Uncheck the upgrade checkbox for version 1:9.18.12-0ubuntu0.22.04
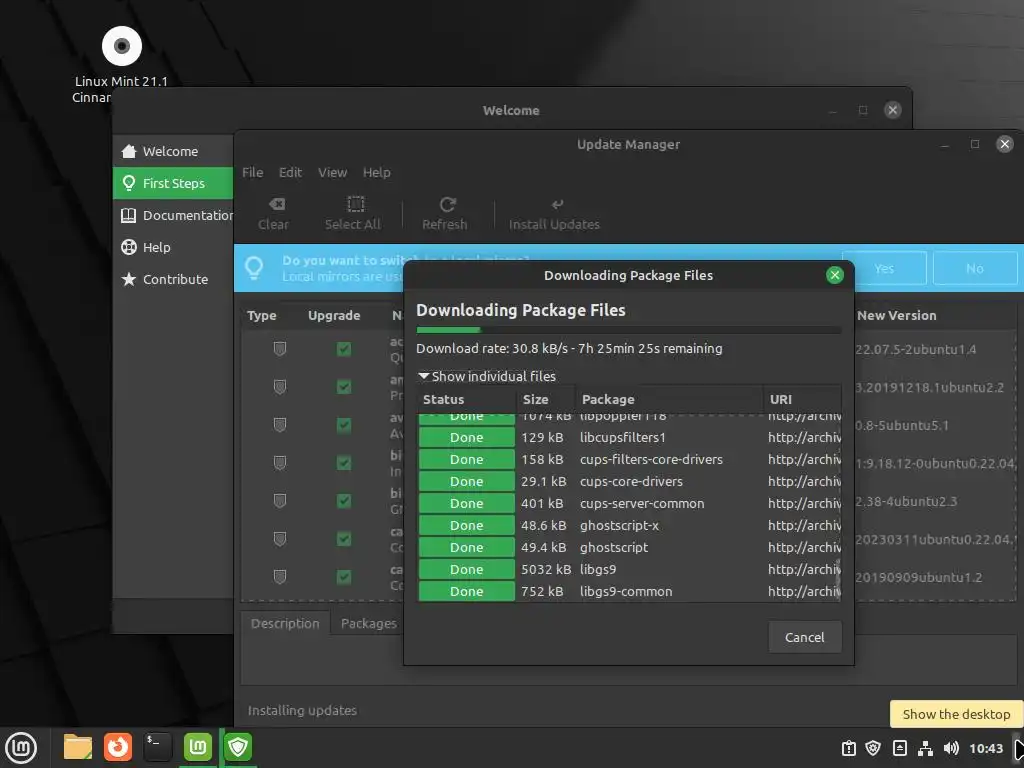This screenshot has width=1024, height=768. click(x=344, y=463)
